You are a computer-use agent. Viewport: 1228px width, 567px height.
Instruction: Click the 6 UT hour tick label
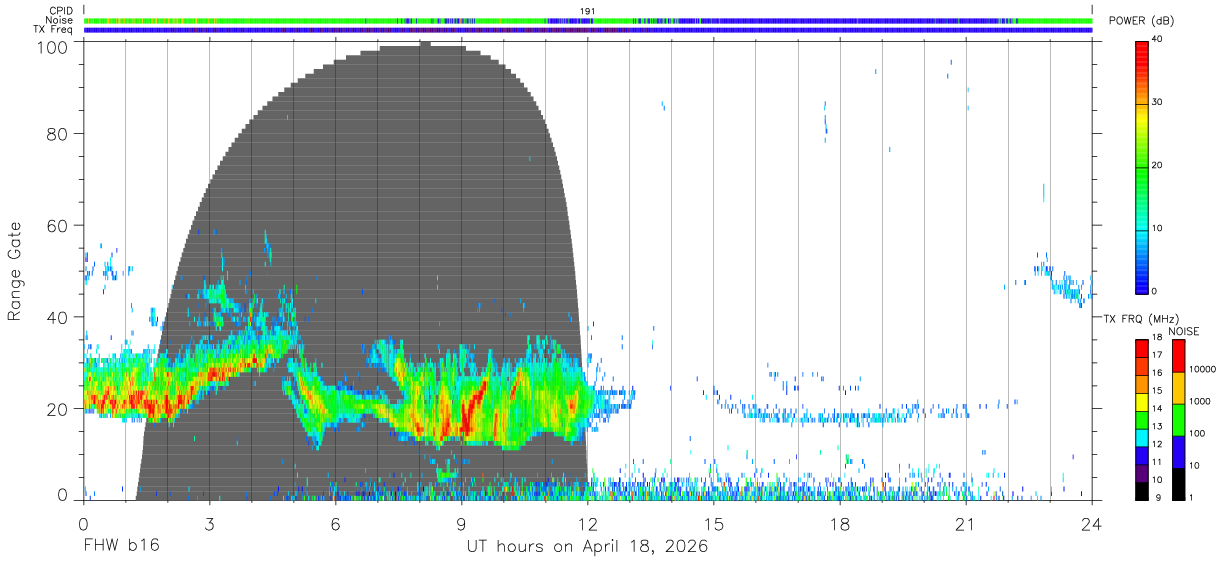point(335,523)
